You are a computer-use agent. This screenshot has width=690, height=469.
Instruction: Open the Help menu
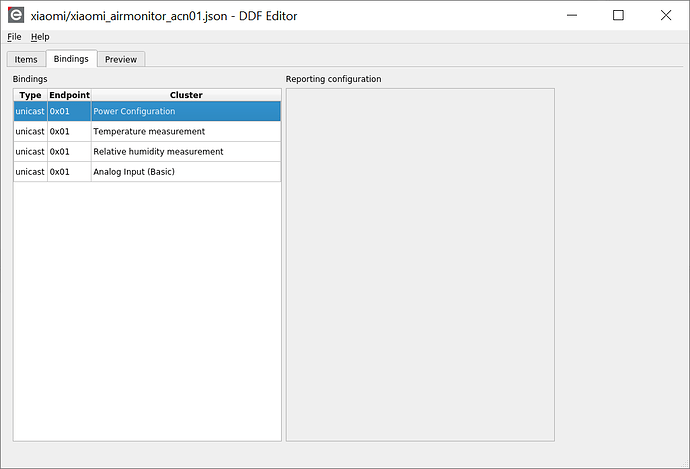tap(40, 37)
